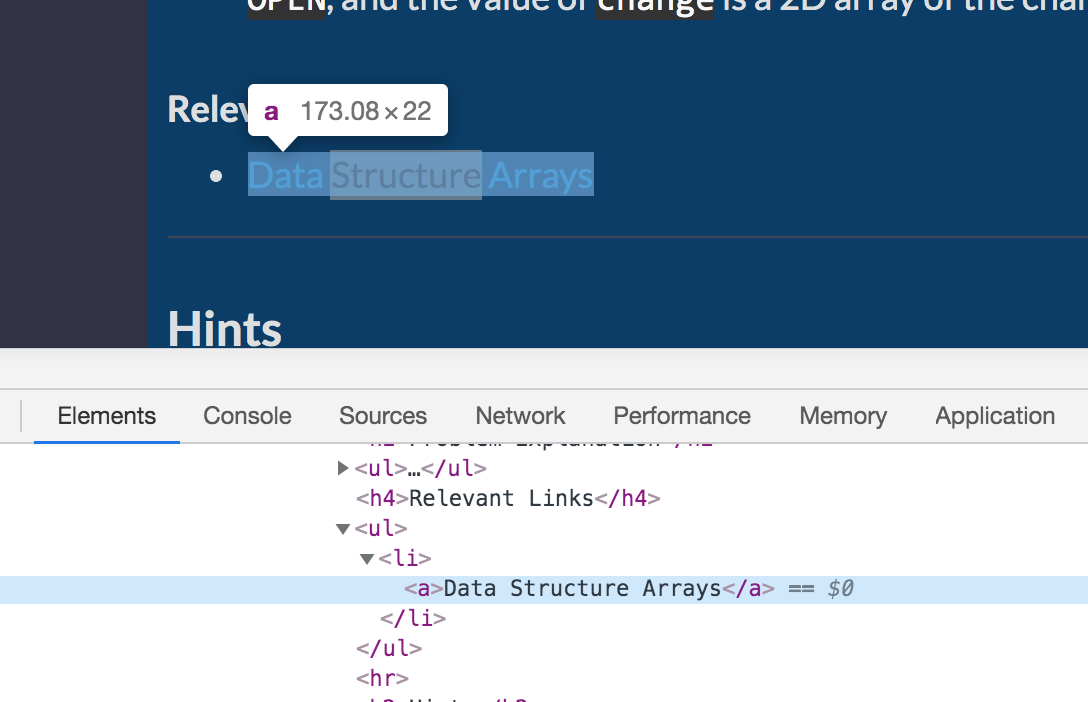Switch to the Console tab
Viewport: 1088px width, 702px height.
coord(247,416)
